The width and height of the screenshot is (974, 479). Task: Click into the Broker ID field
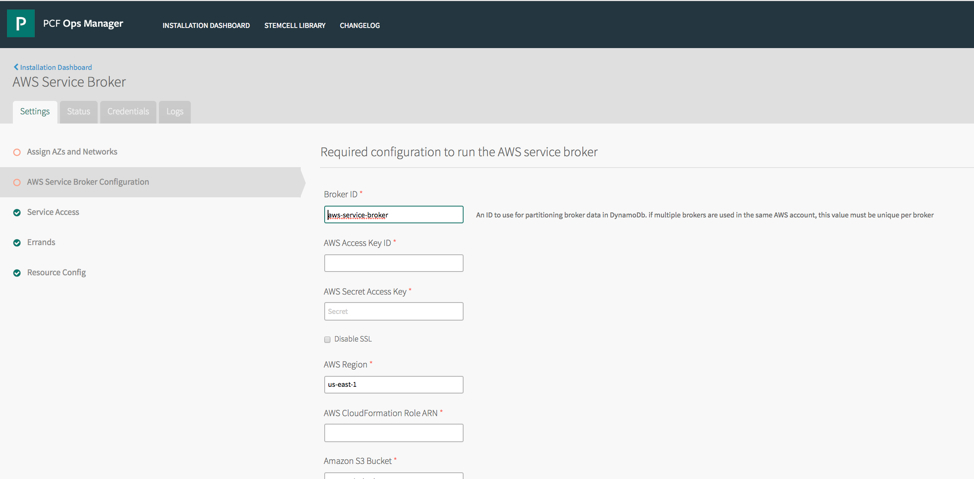click(x=394, y=214)
